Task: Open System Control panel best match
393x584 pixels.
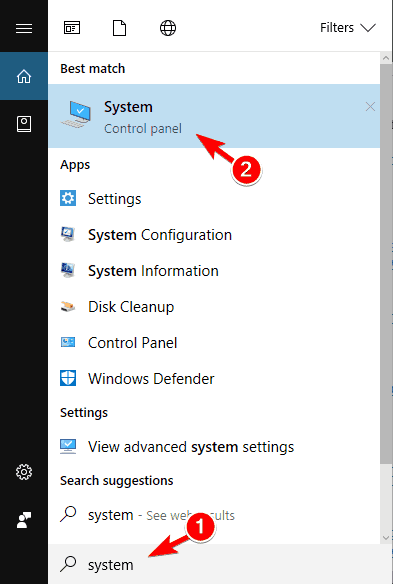Action: click(214, 116)
